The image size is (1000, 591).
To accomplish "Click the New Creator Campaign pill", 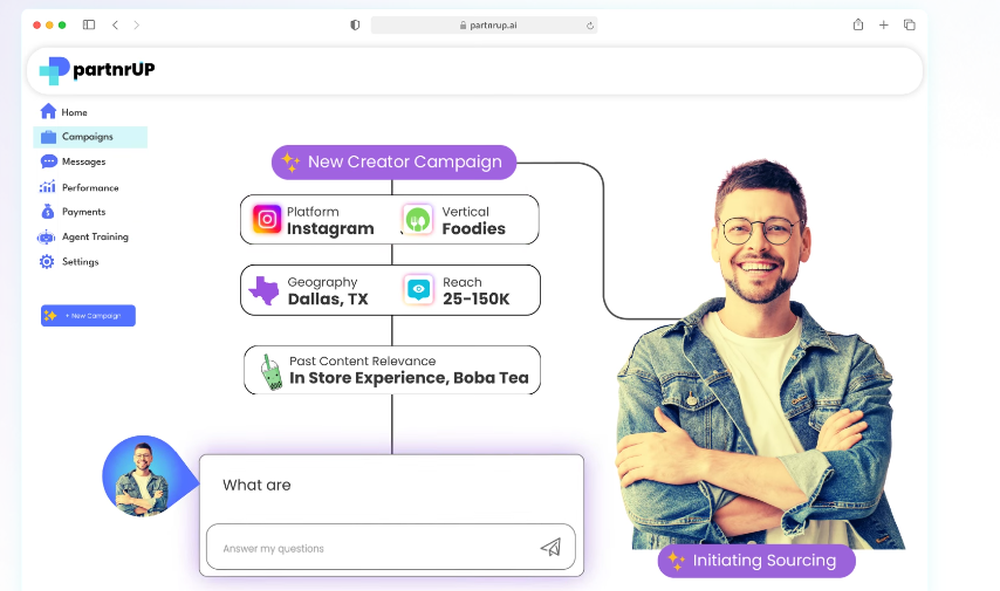I will click(393, 162).
